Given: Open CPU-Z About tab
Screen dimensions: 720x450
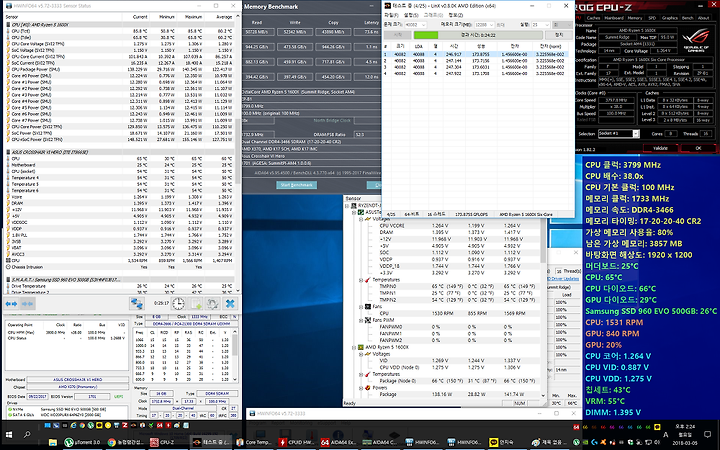Looking at the screenshot, I should click(x=703, y=18).
